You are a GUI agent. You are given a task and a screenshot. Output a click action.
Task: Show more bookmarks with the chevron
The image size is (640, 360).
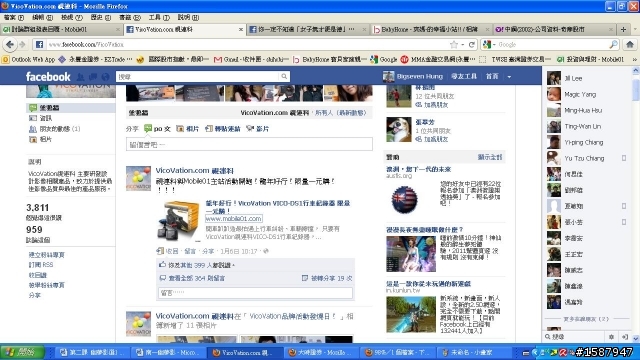click(635, 60)
